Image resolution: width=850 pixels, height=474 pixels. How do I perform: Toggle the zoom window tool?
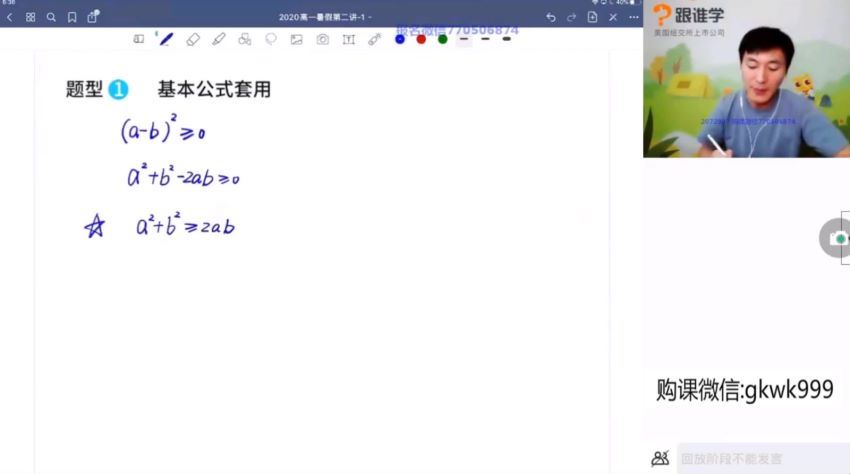tap(139, 39)
